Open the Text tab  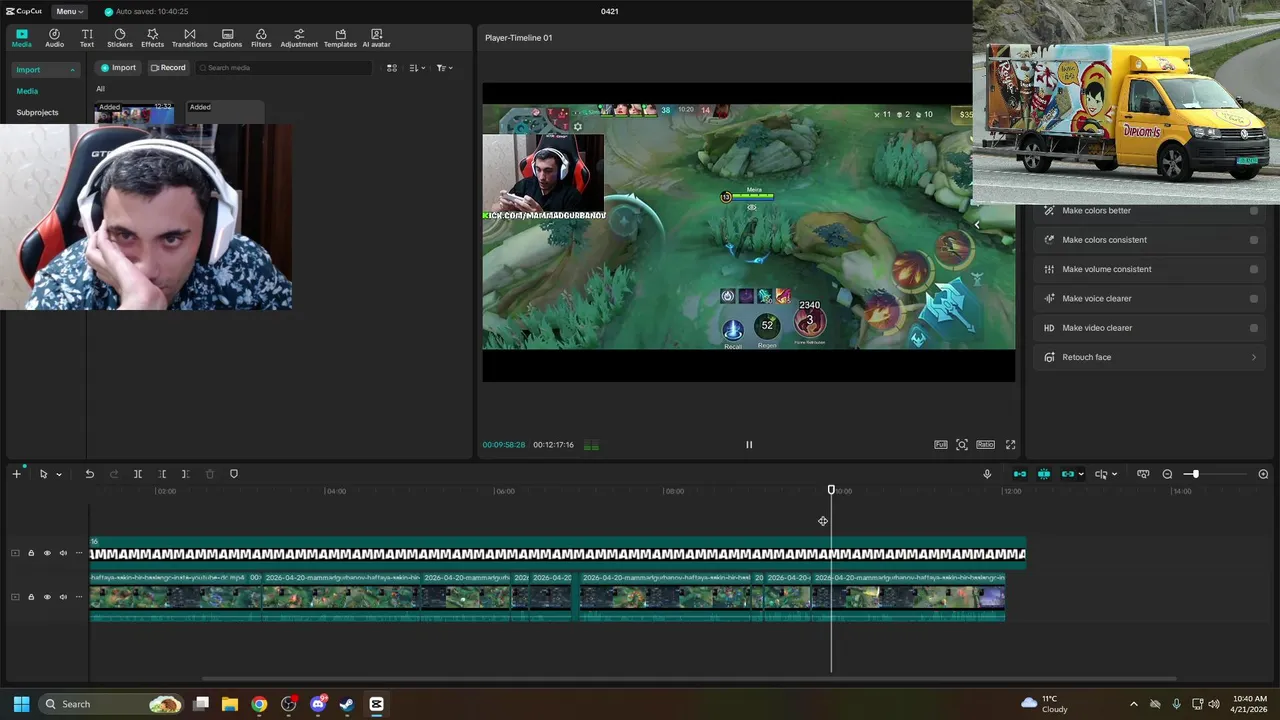(87, 38)
